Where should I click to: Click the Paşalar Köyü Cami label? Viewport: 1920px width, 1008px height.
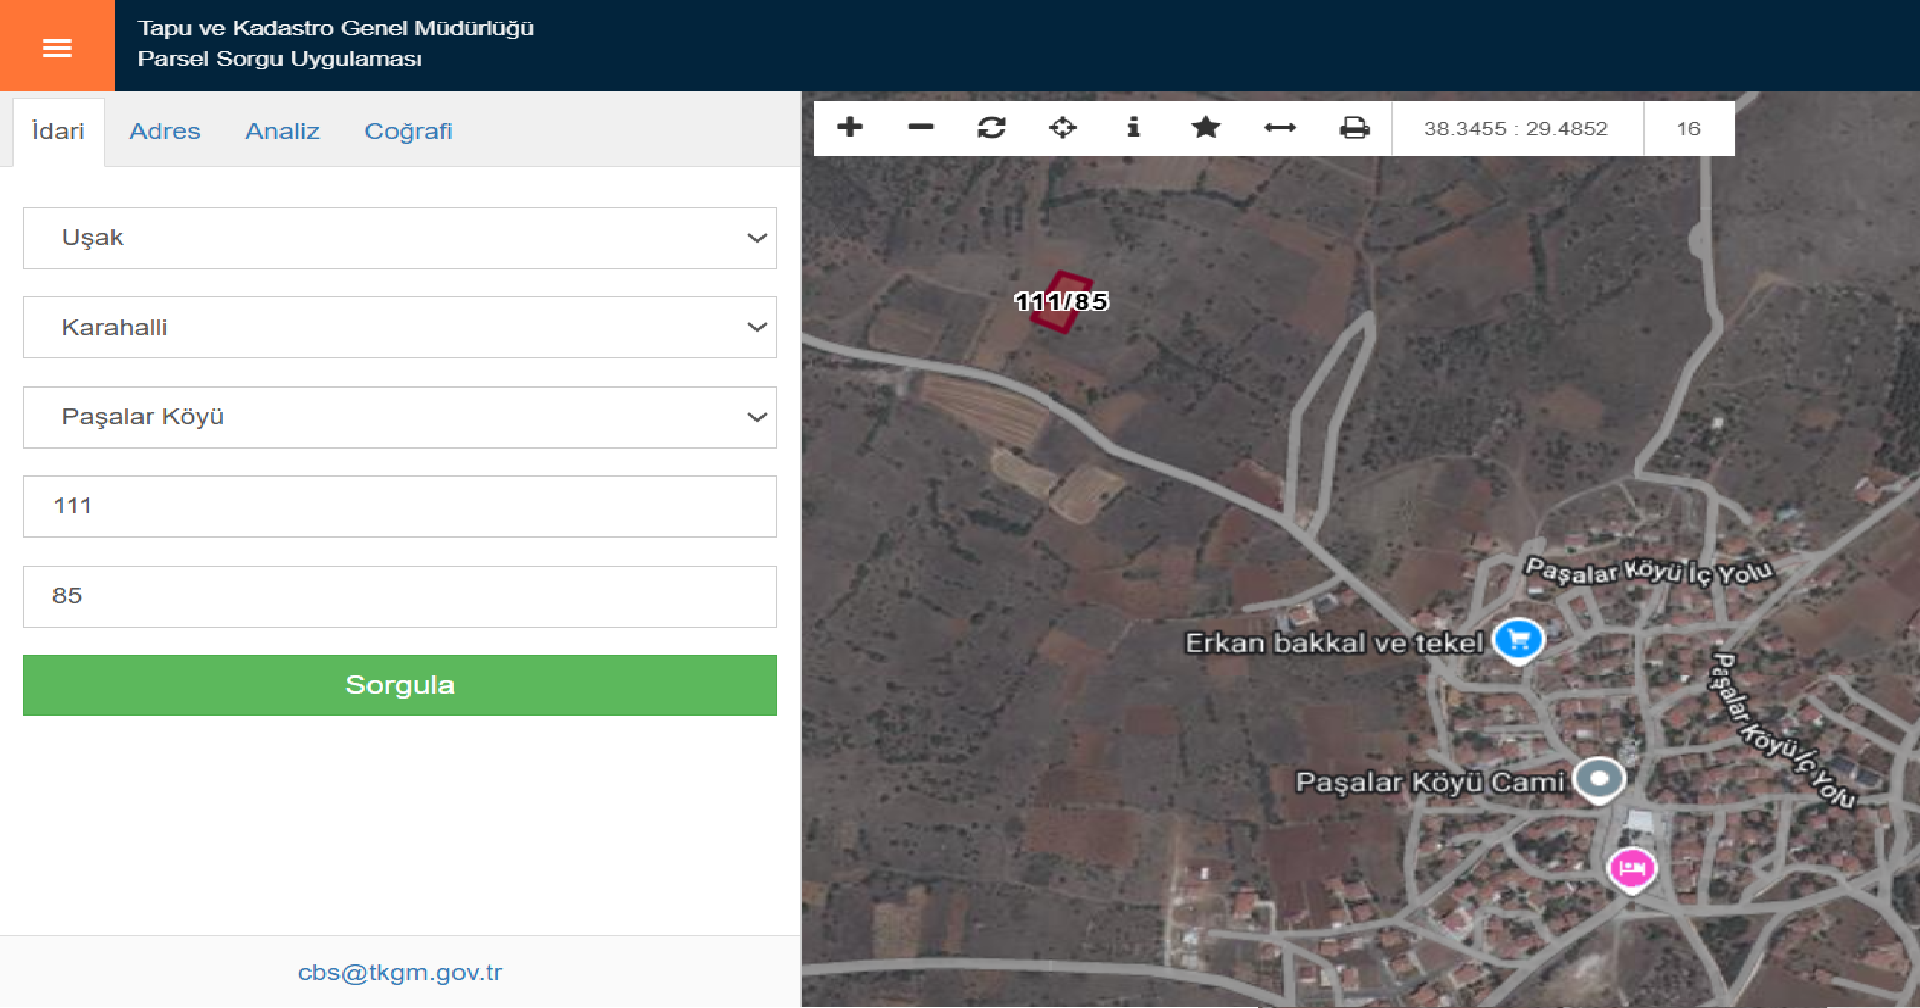(1430, 781)
